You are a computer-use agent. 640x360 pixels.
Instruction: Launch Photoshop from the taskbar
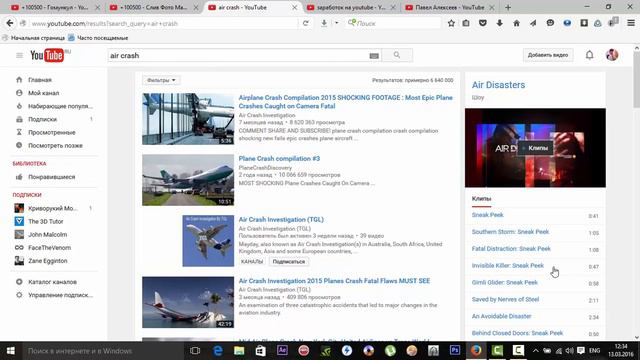[455, 351]
